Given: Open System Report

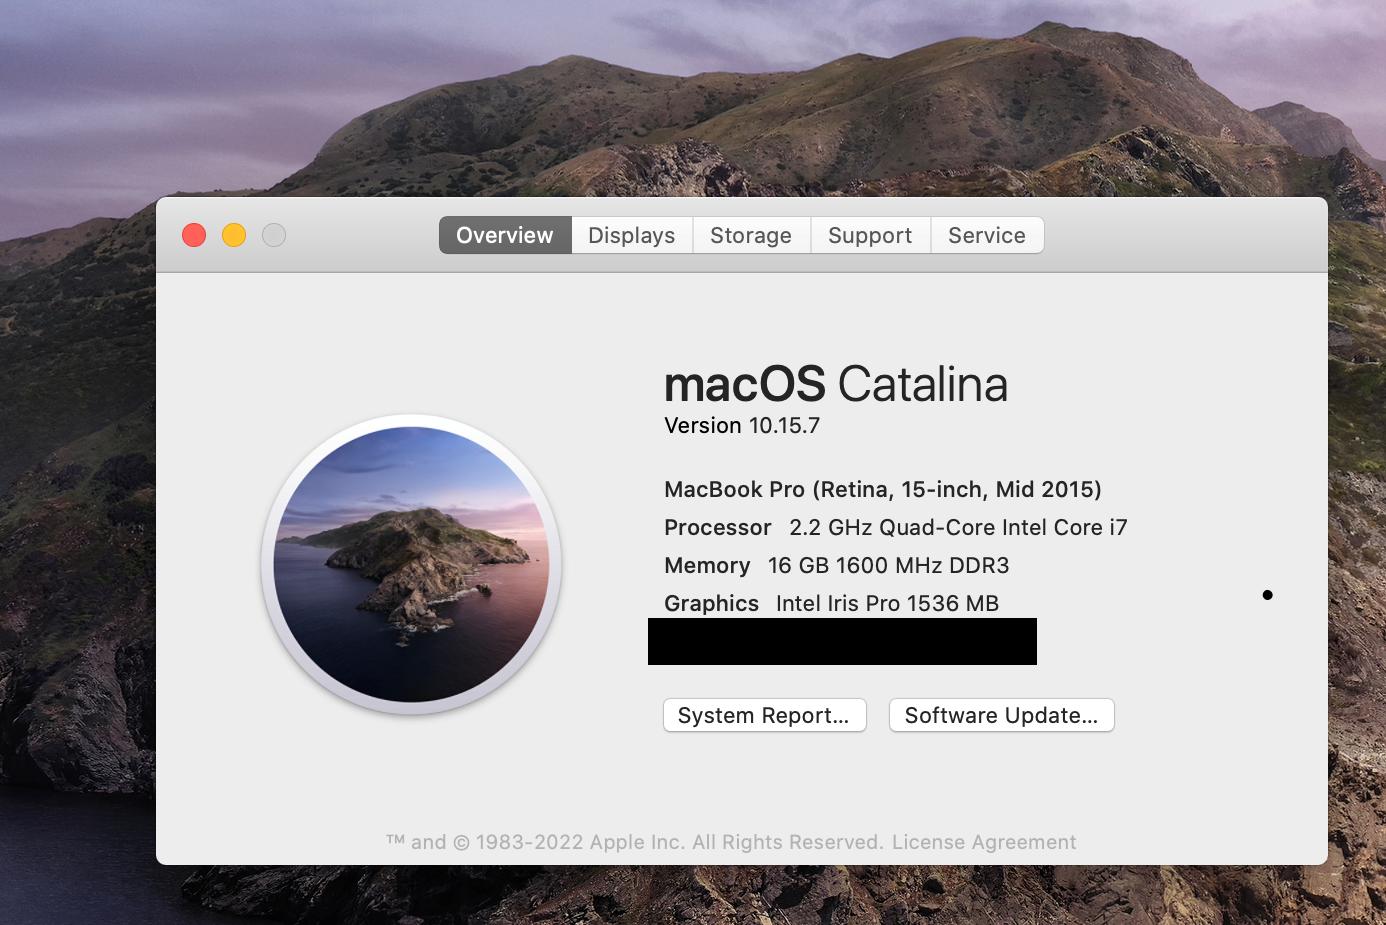Looking at the screenshot, I should tap(764, 715).
